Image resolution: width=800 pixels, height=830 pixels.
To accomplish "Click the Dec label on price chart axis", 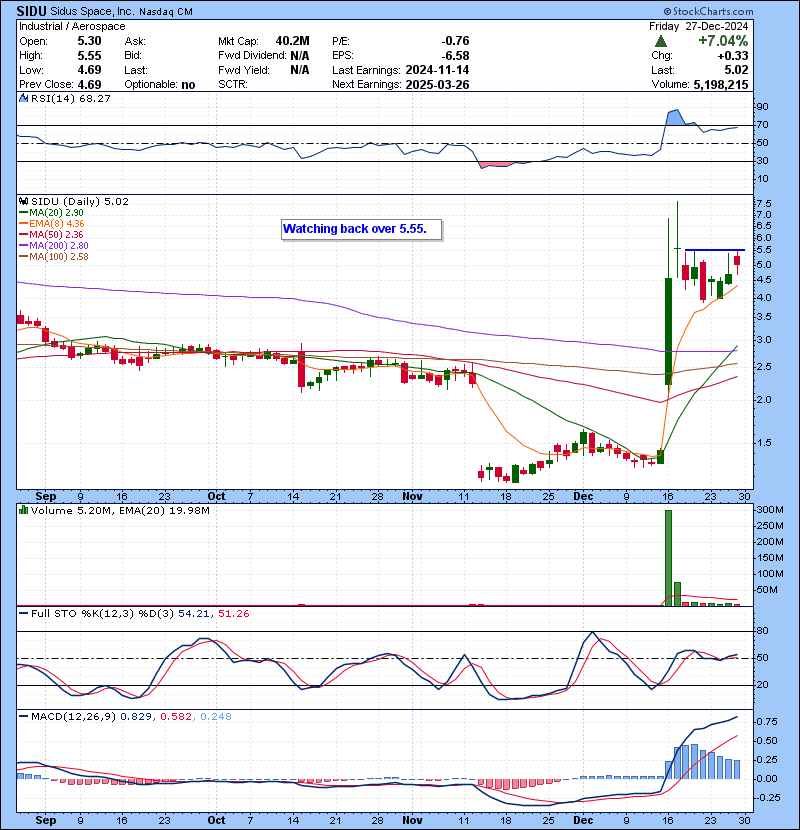I will coord(583,497).
